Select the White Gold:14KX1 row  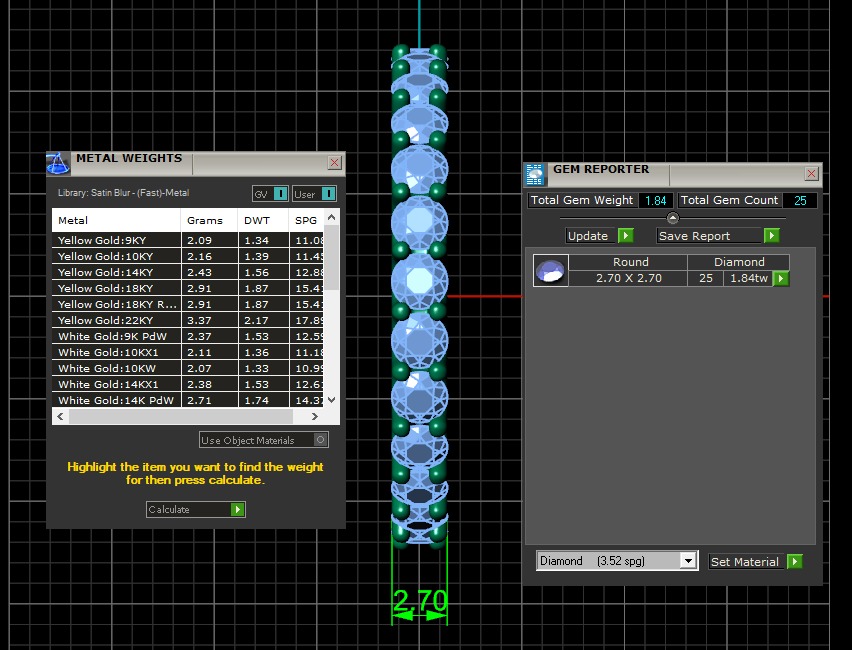tap(188, 384)
